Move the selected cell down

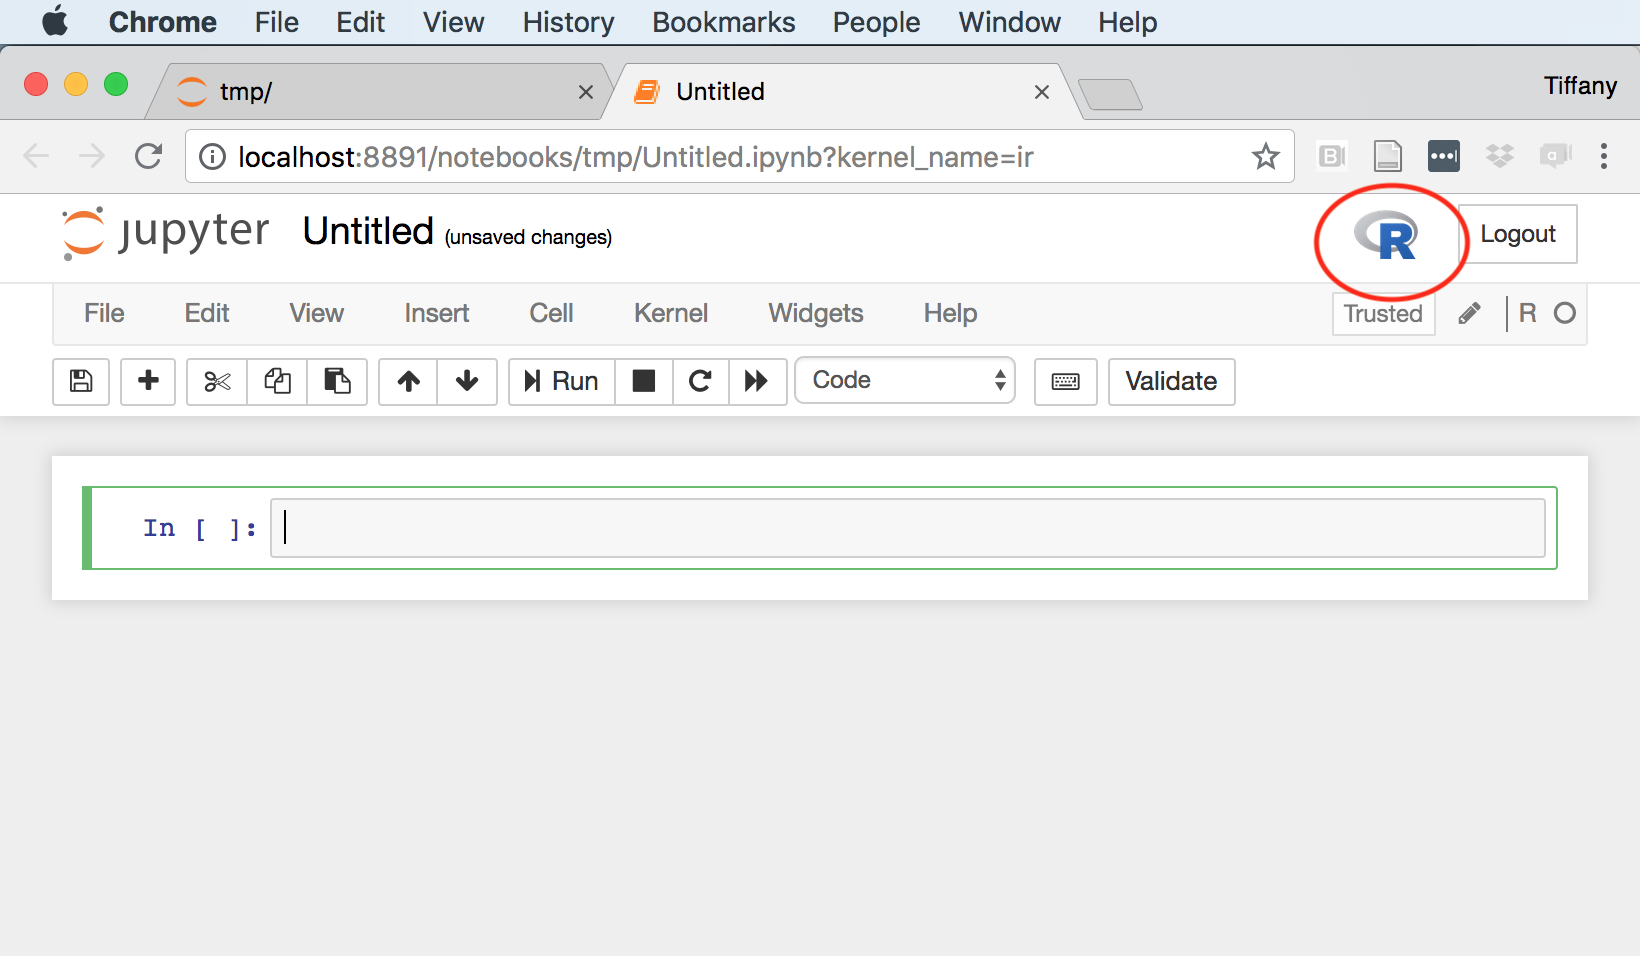467,381
